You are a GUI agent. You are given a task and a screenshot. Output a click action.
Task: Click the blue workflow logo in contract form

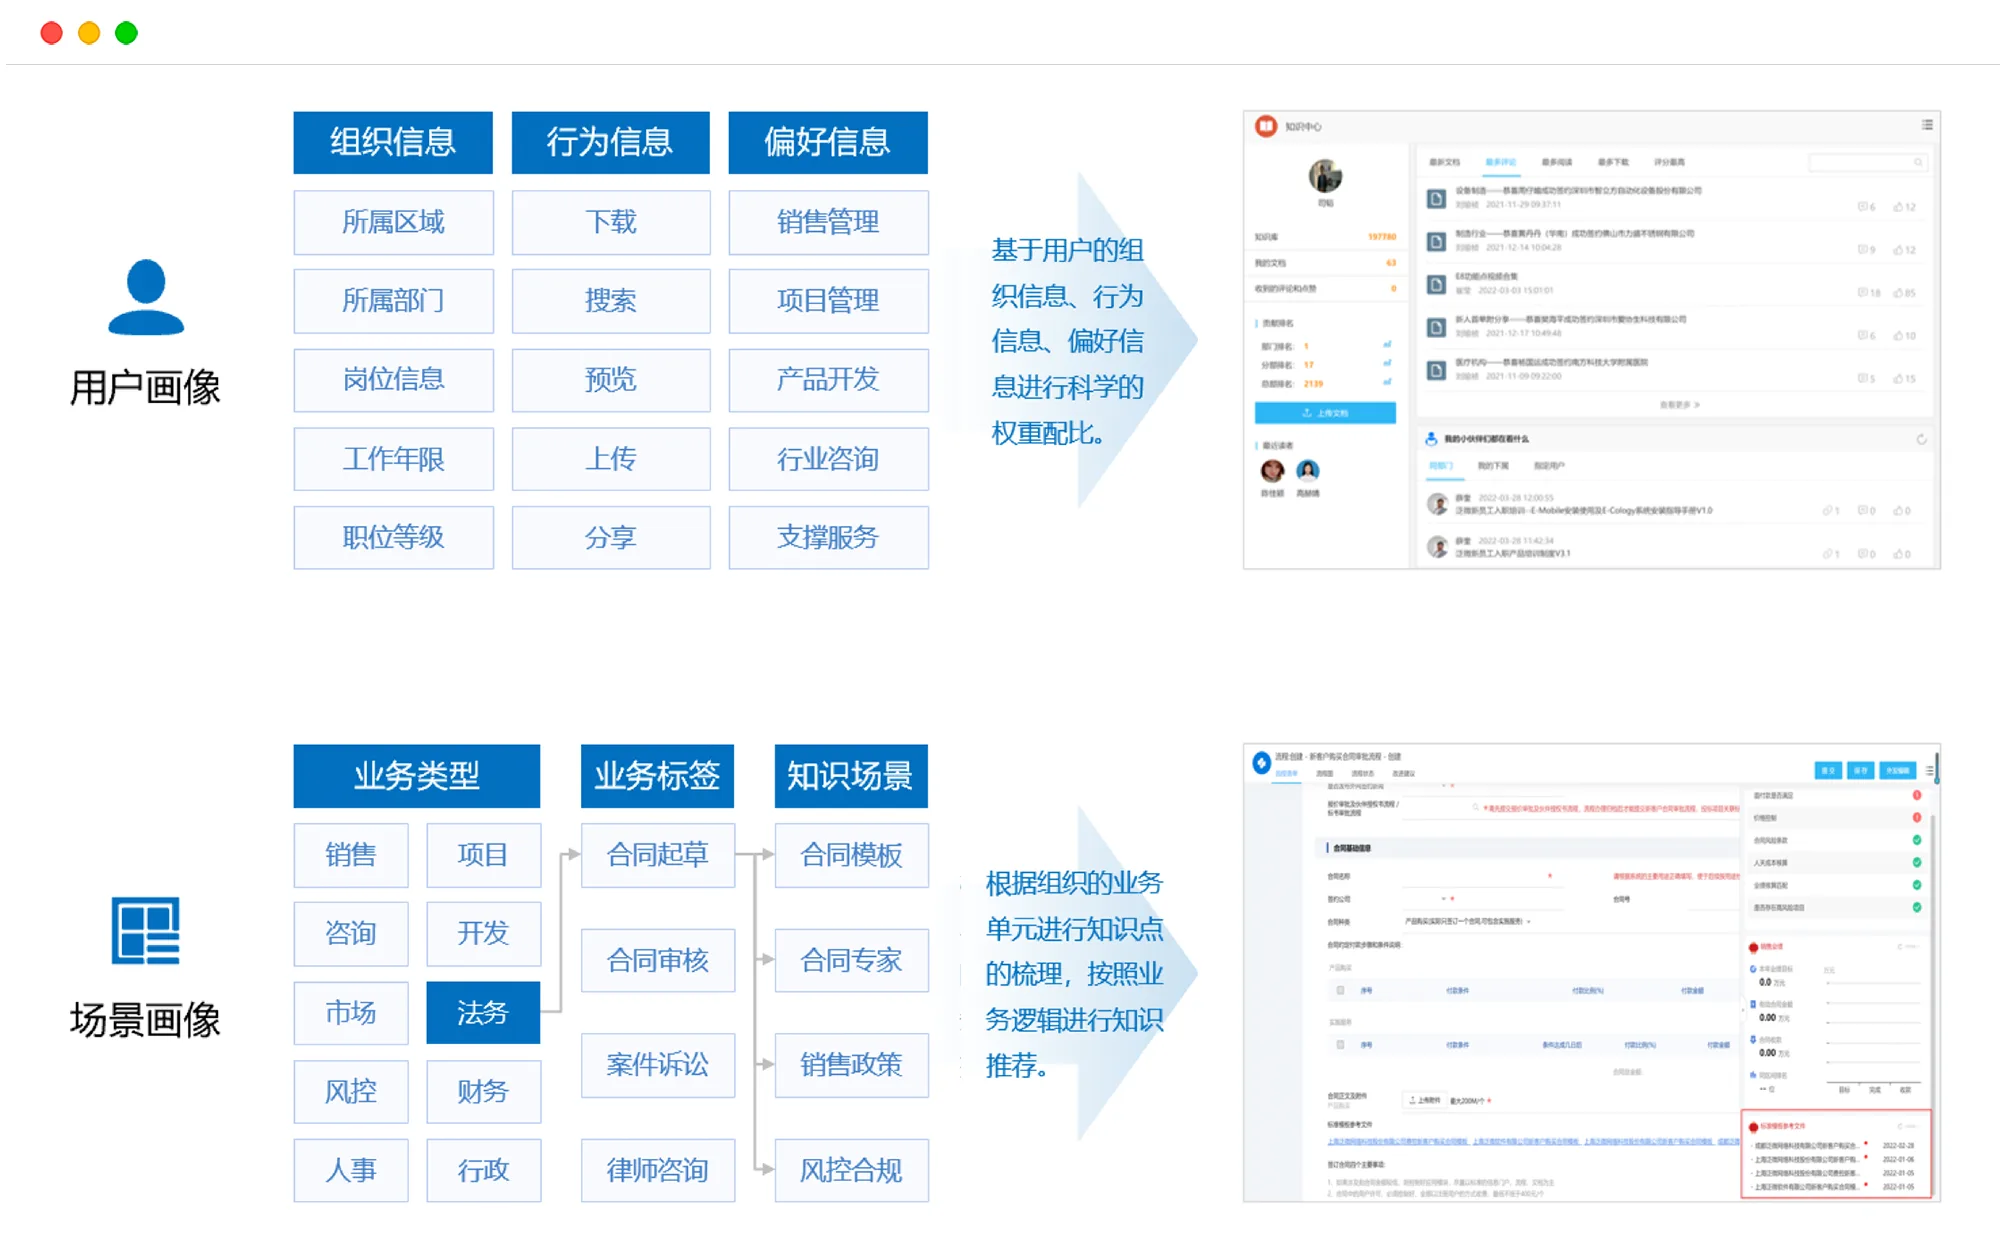point(1262,762)
